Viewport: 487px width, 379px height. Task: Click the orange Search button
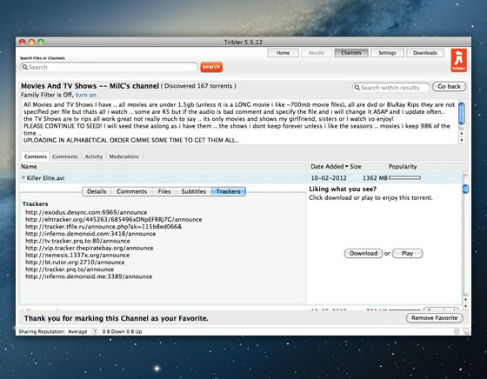click(x=211, y=67)
